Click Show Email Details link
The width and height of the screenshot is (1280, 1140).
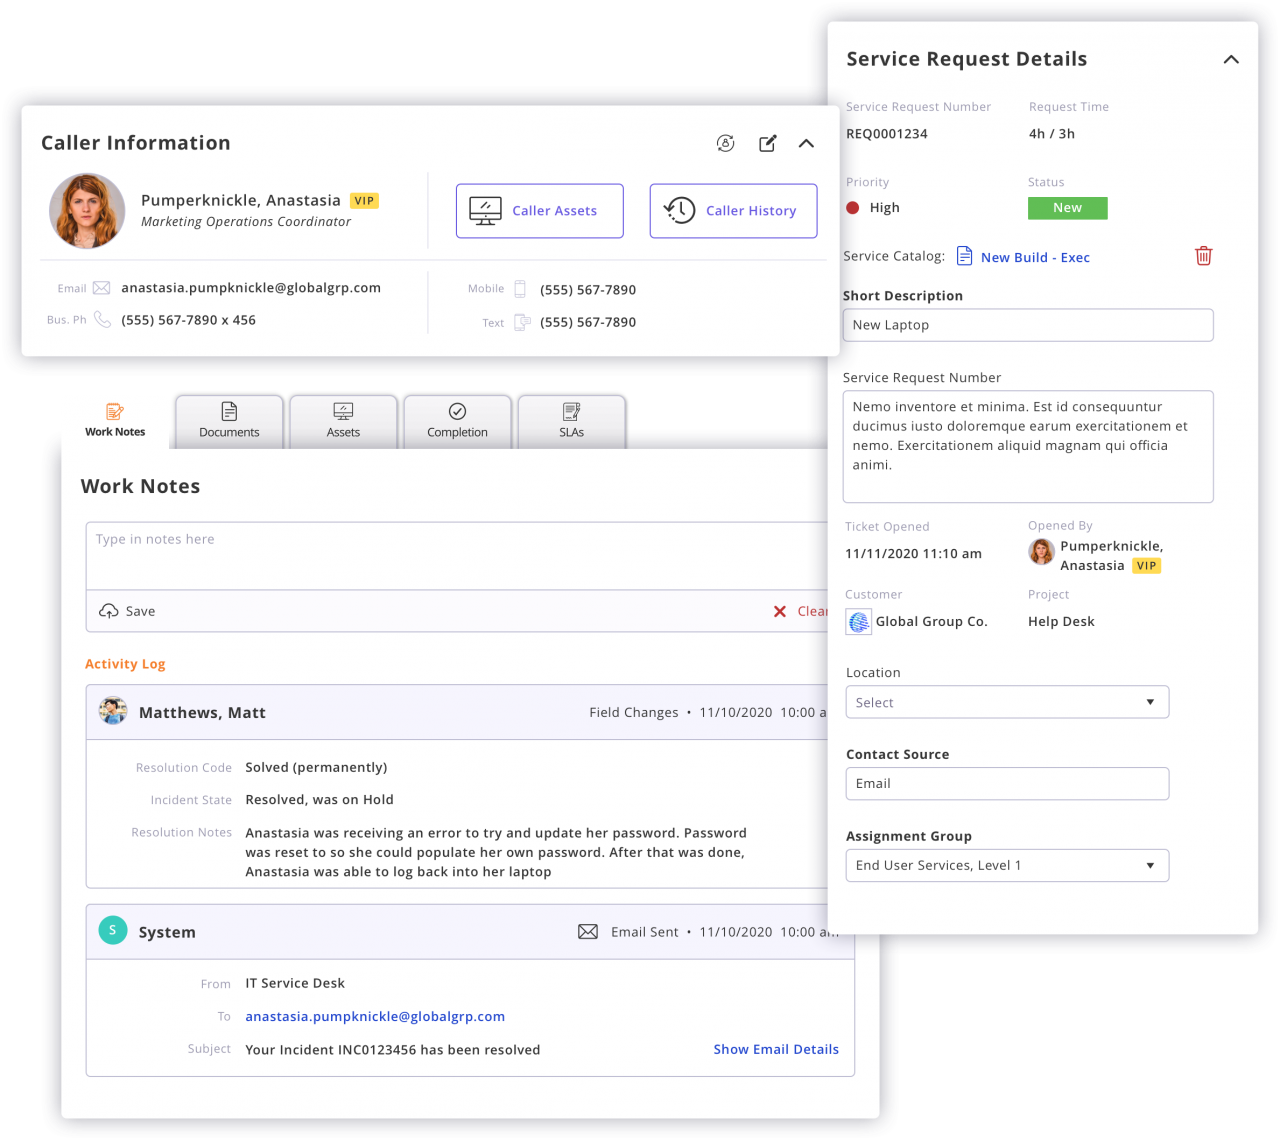(x=776, y=1049)
